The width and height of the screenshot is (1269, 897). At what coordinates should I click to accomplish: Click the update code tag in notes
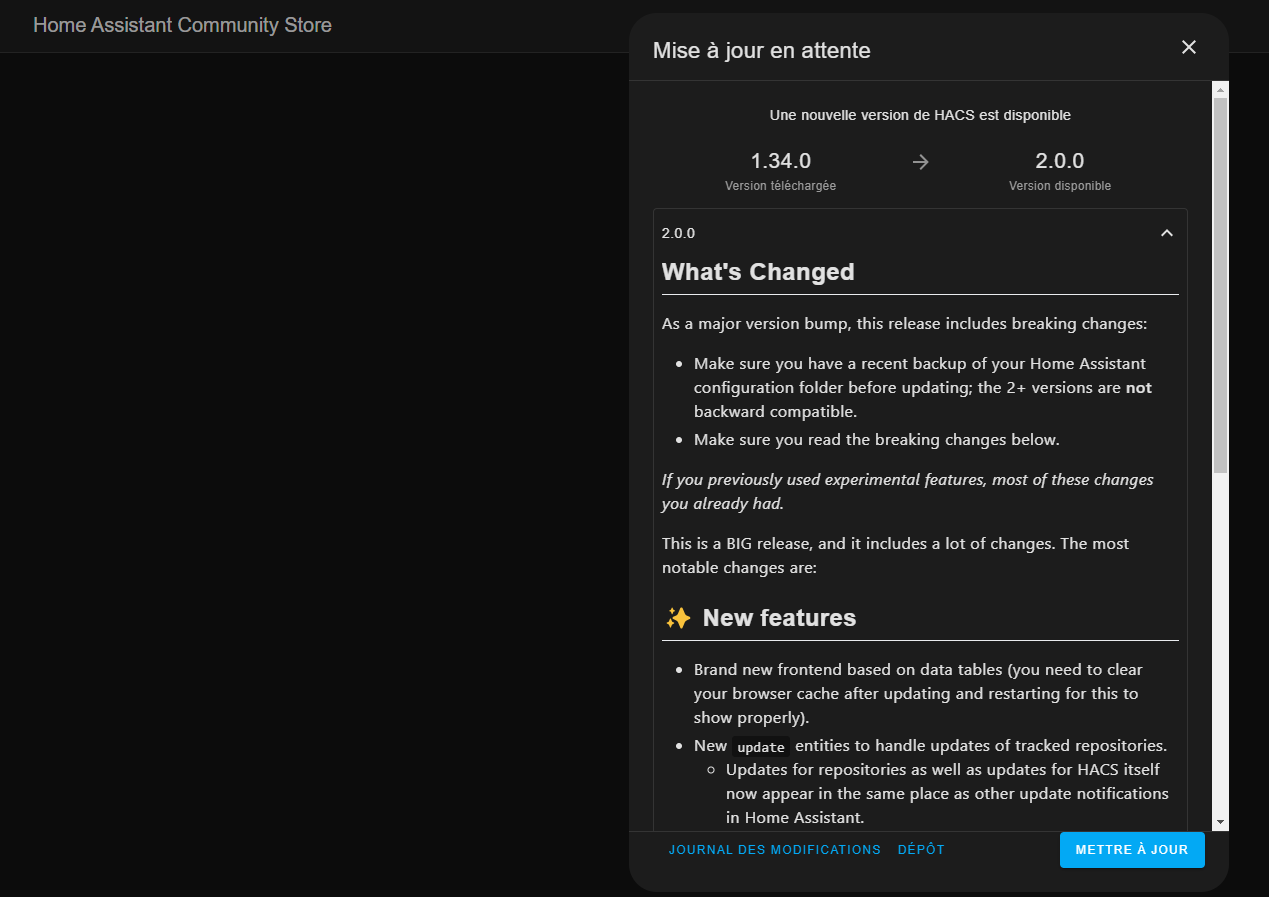(761, 747)
